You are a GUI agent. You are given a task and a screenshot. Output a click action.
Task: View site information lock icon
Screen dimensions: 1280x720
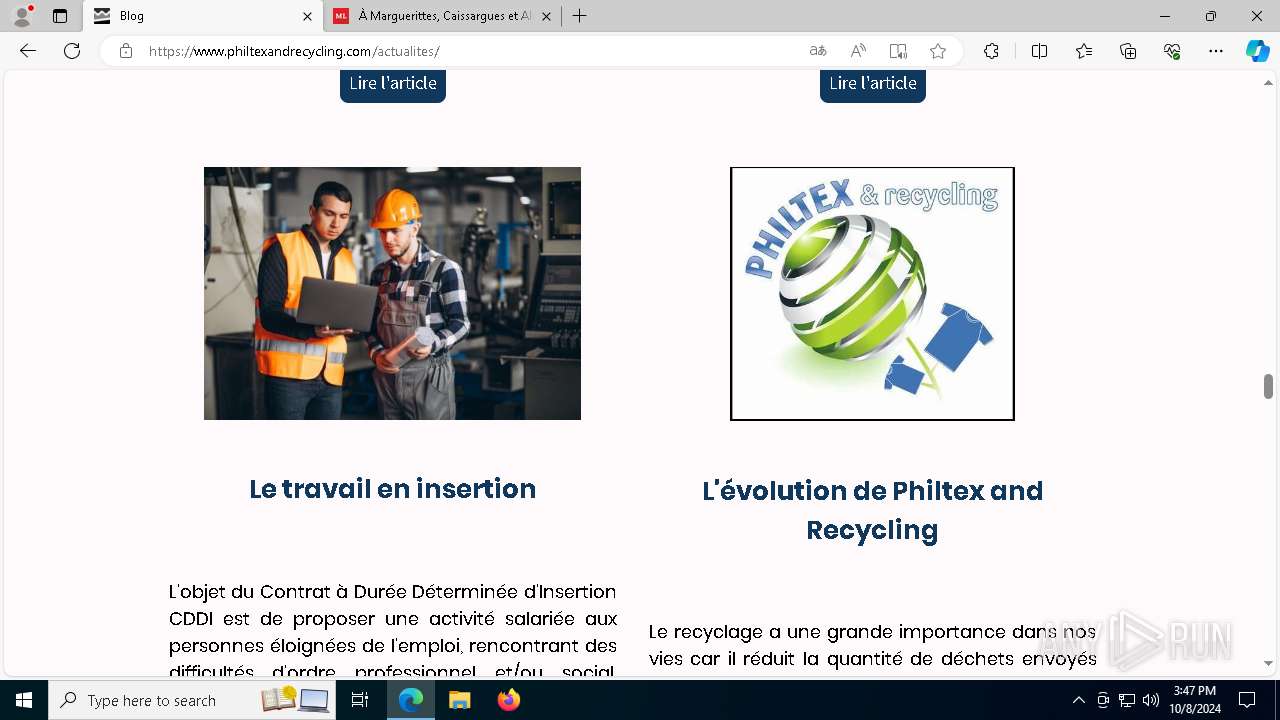tap(126, 51)
